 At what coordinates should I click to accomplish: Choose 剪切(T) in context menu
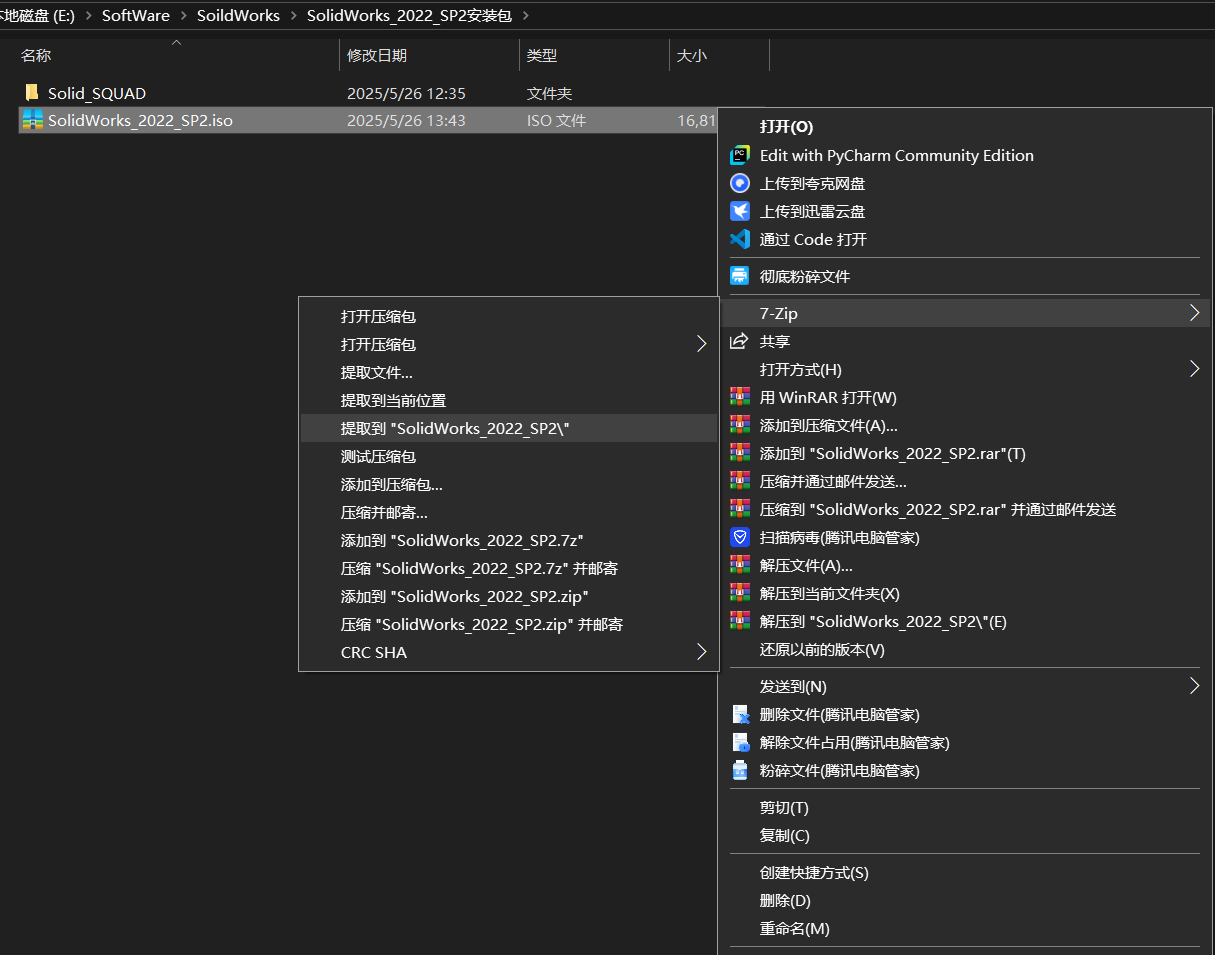pos(965,807)
